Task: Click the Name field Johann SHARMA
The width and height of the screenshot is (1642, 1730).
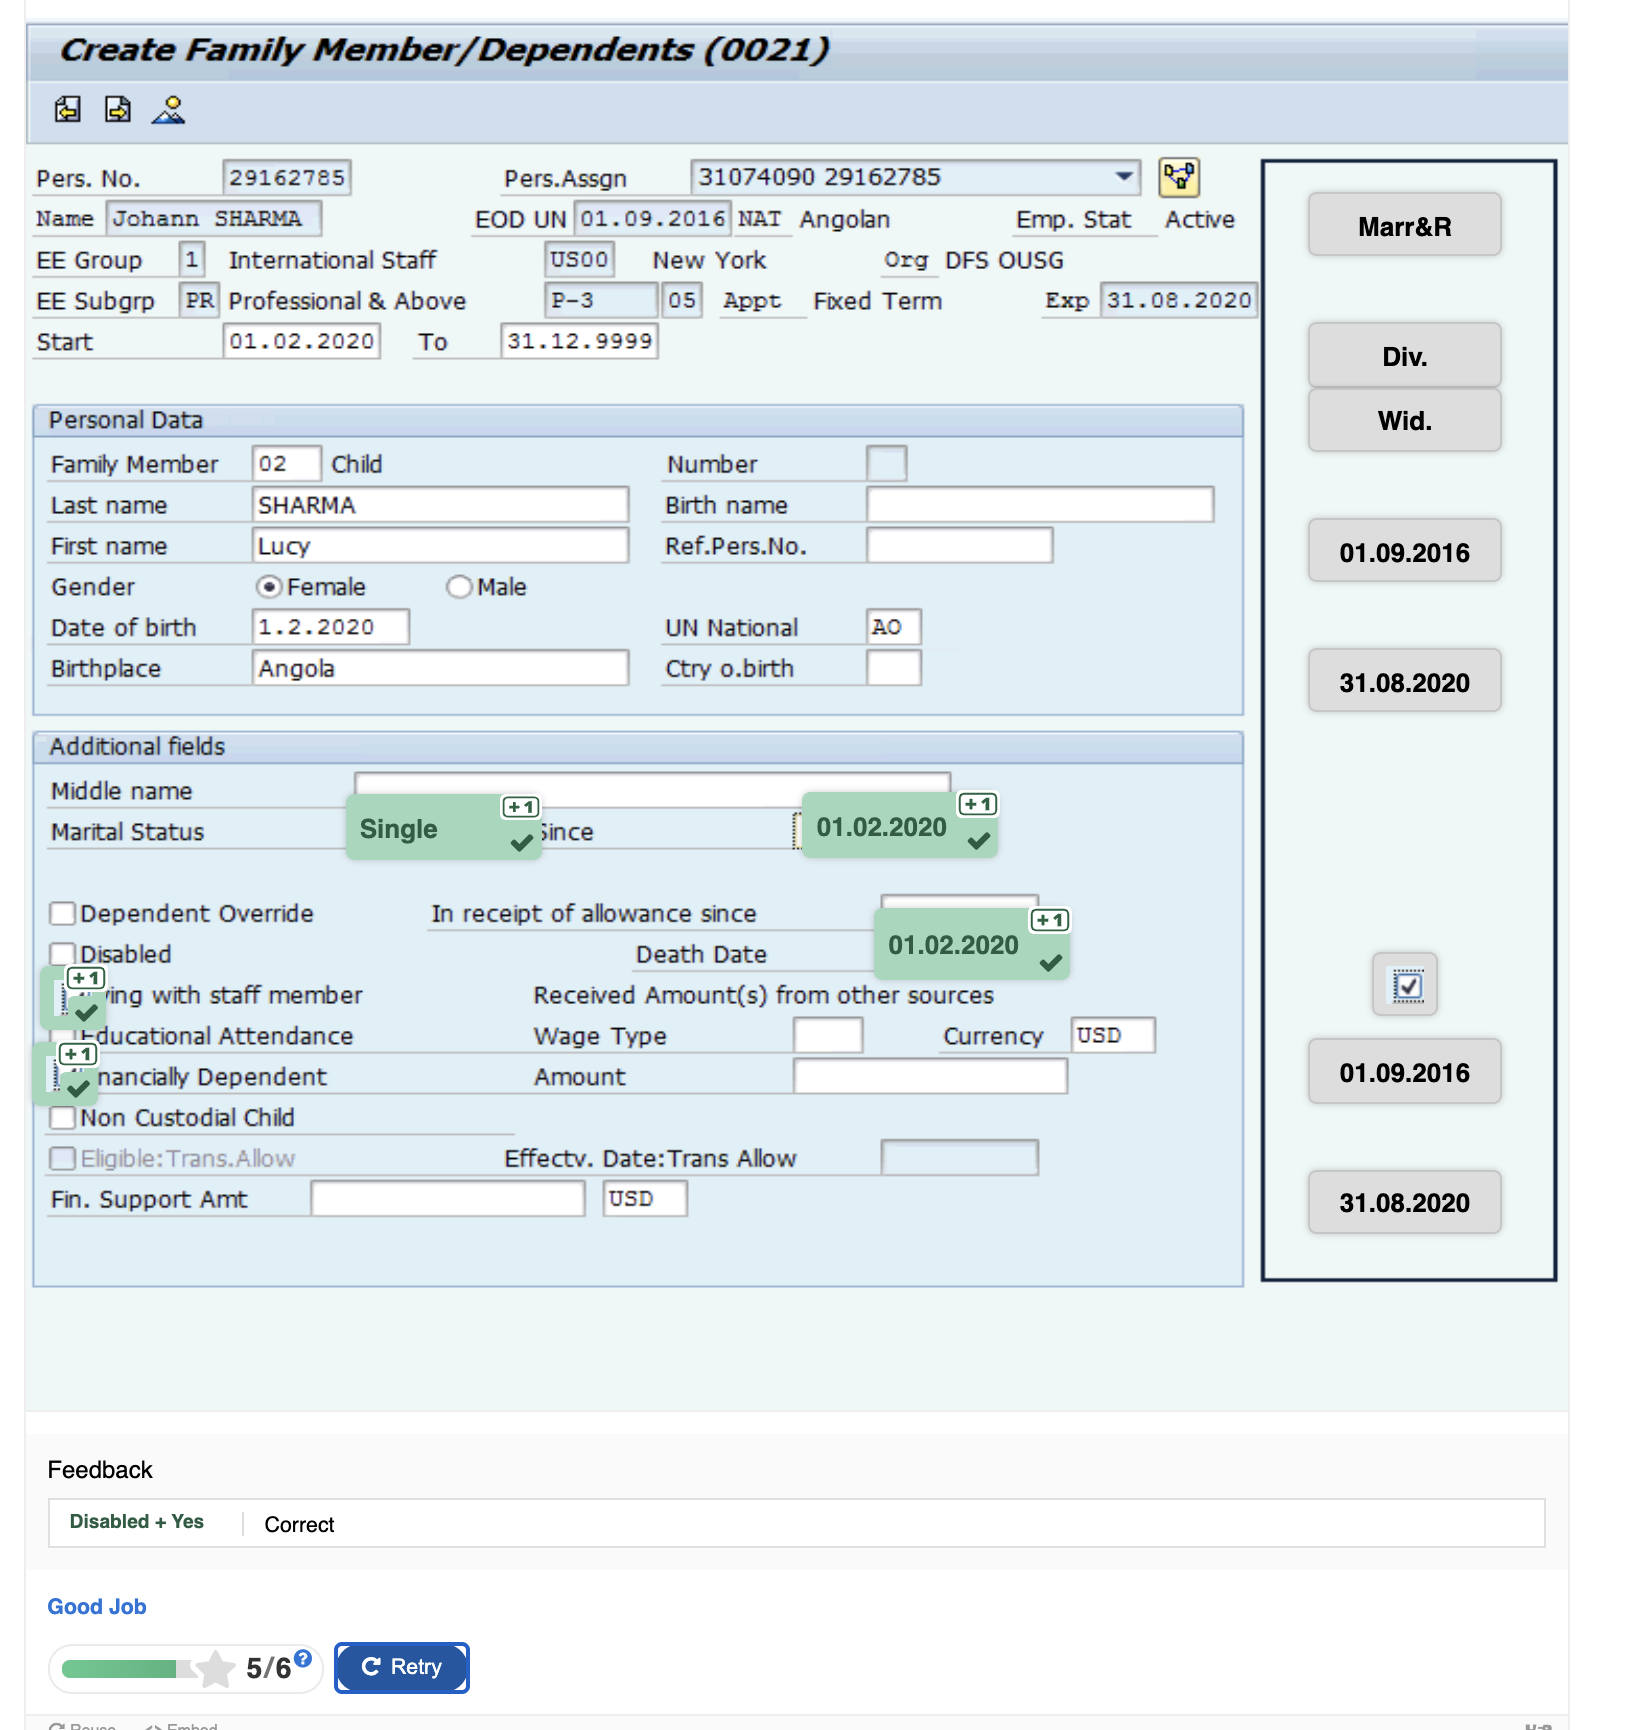Action: (x=214, y=218)
